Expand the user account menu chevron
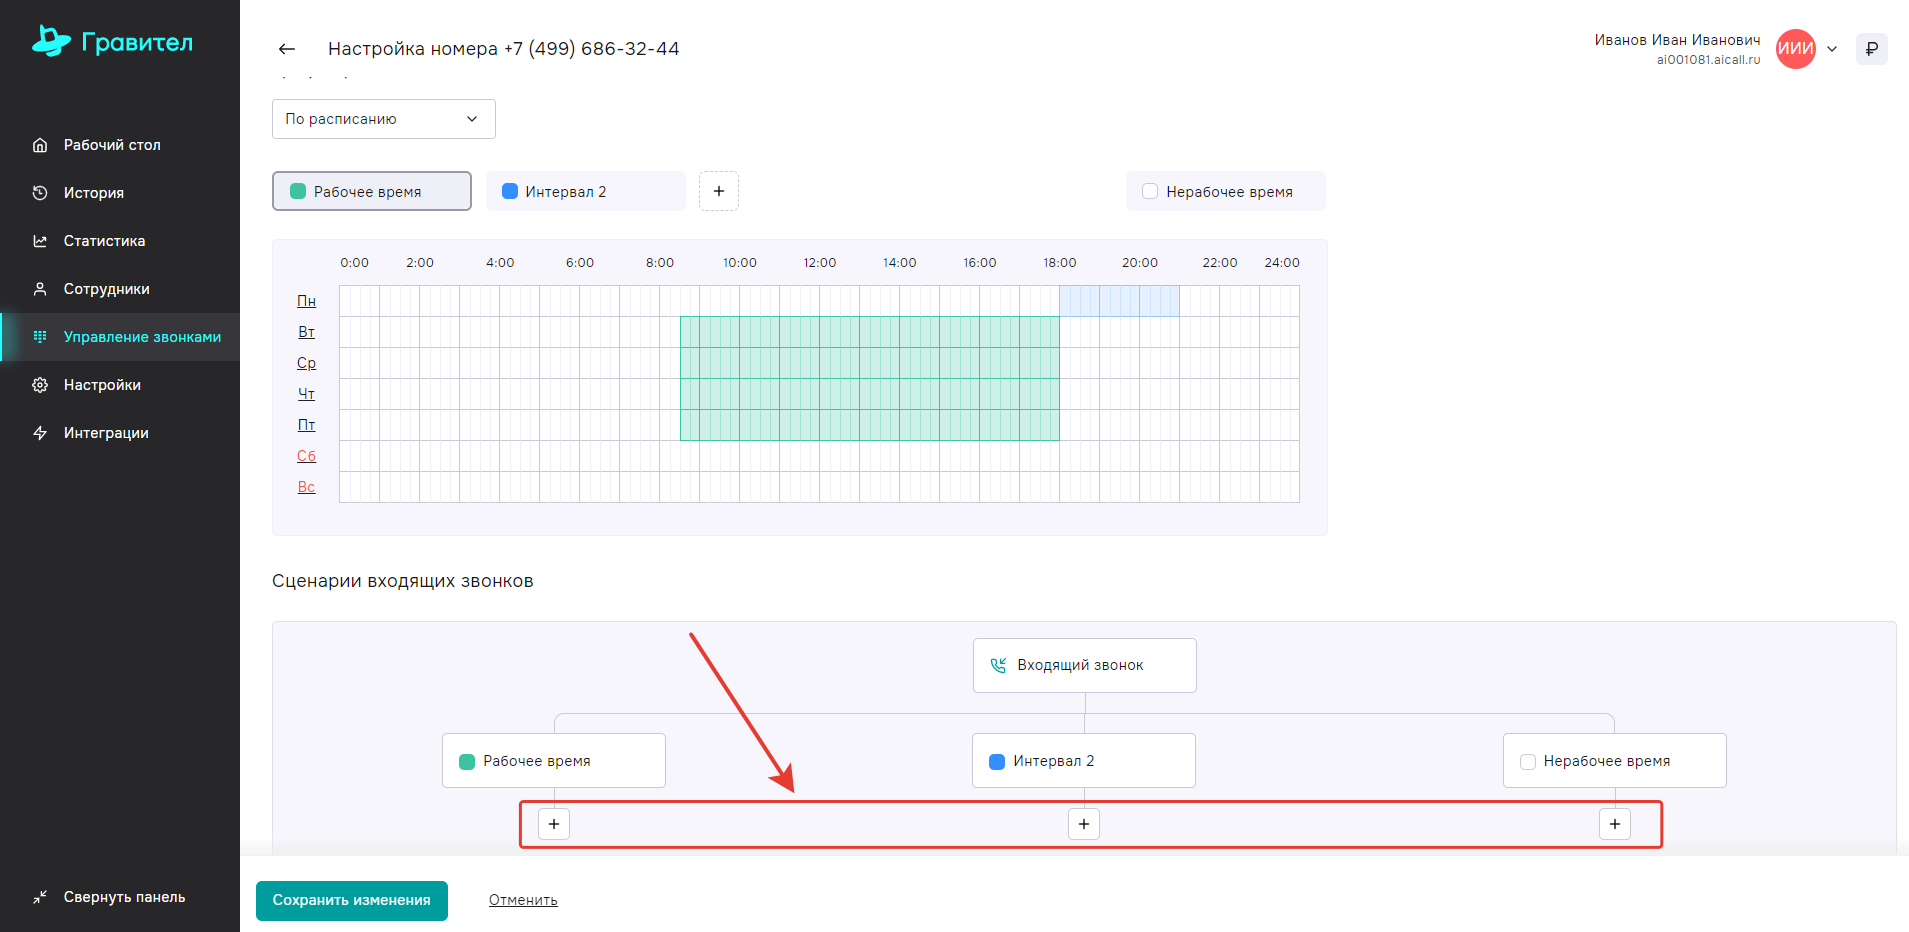This screenshot has height=932, width=1909. click(x=1832, y=49)
